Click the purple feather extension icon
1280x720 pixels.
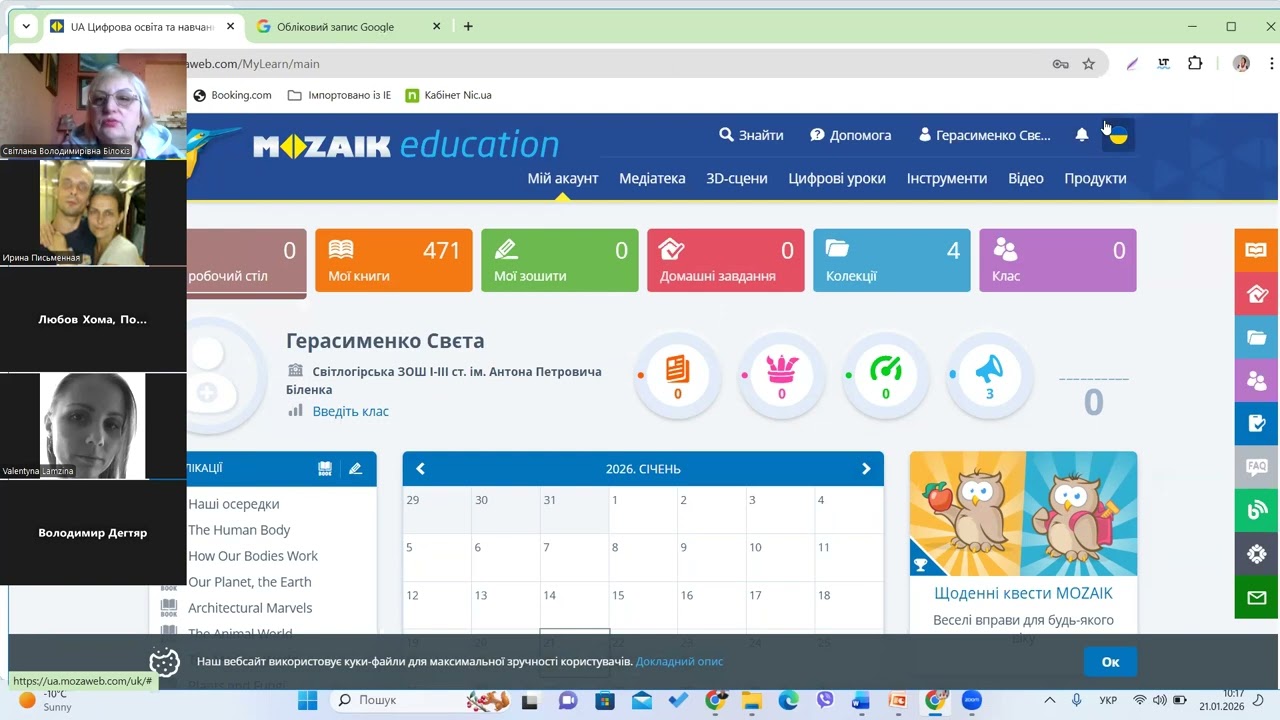click(x=1132, y=64)
